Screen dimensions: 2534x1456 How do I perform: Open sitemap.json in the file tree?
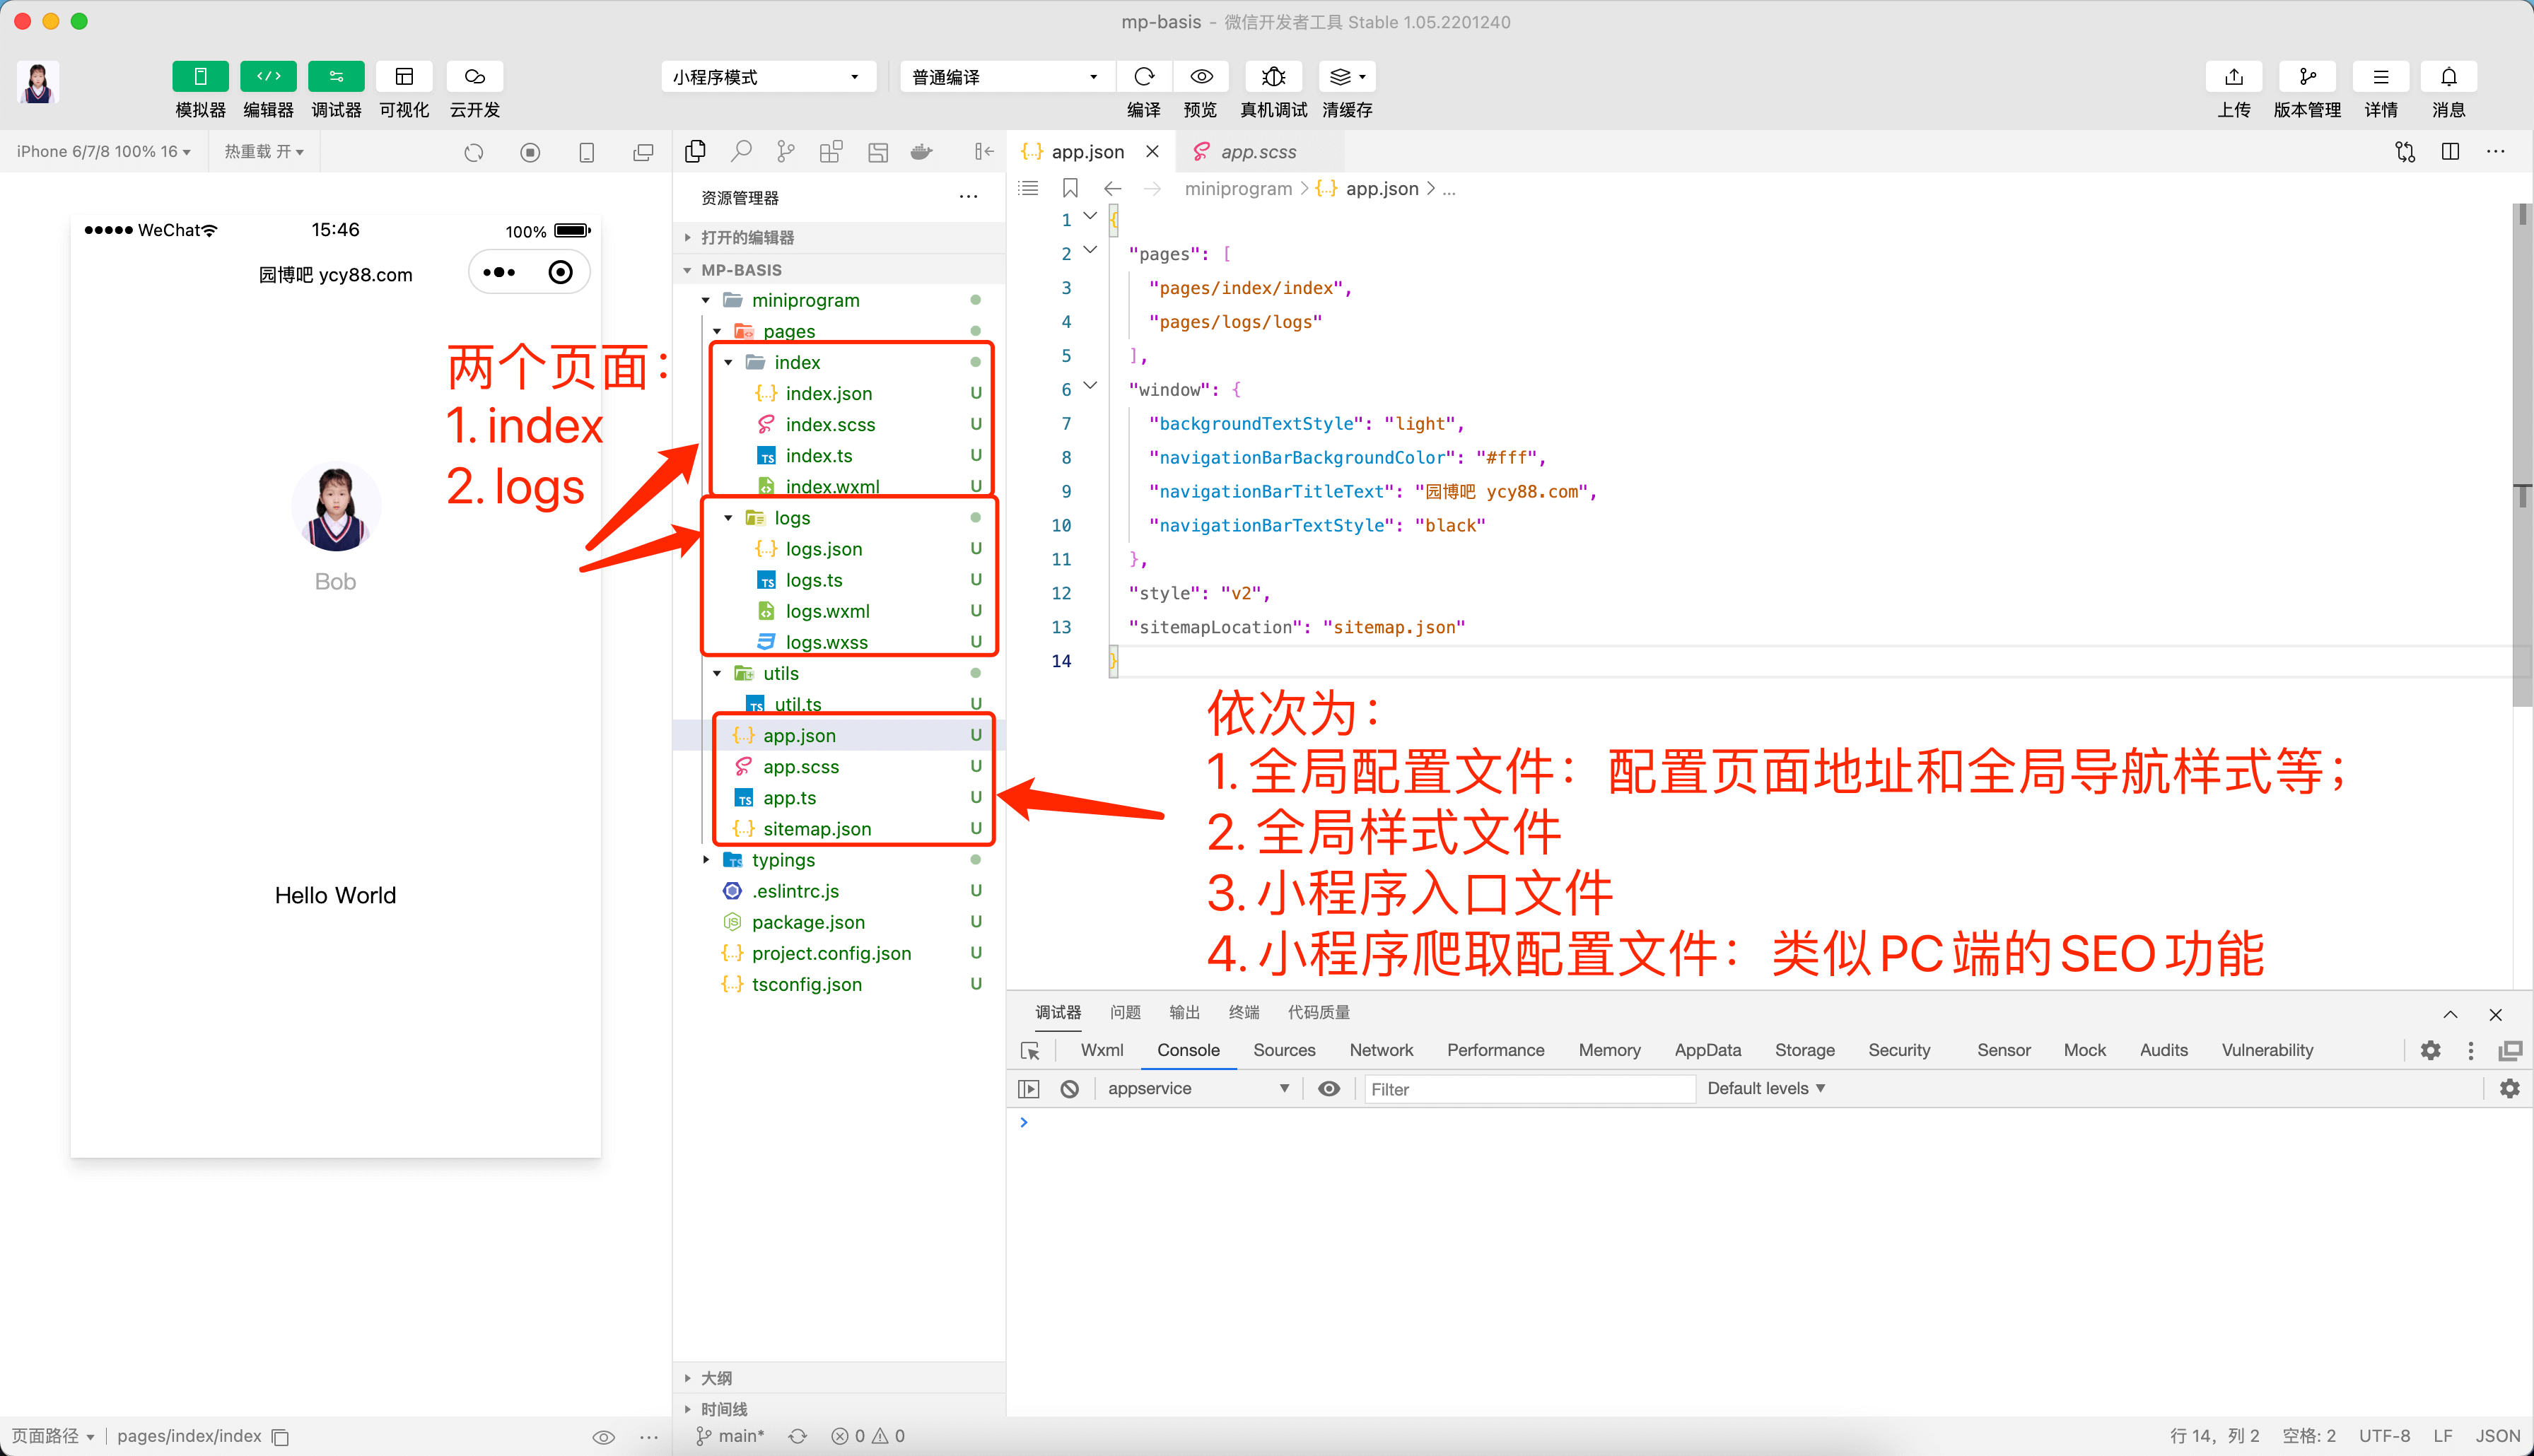(839, 829)
